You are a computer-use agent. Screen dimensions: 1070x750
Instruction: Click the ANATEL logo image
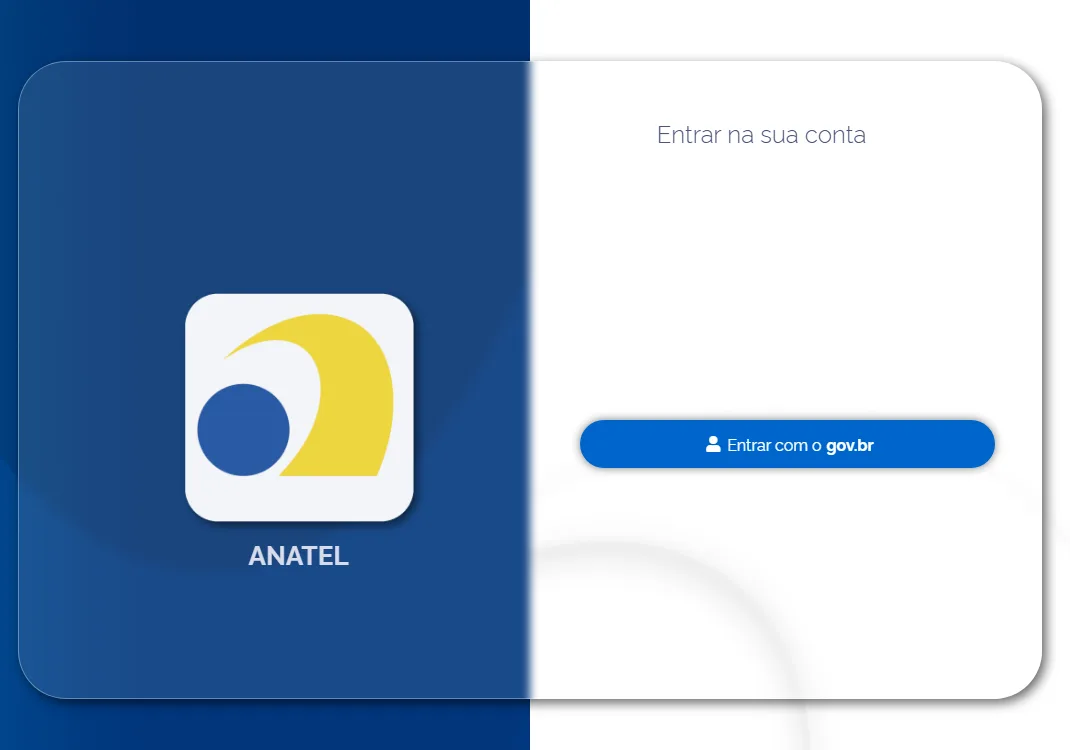tap(299, 407)
